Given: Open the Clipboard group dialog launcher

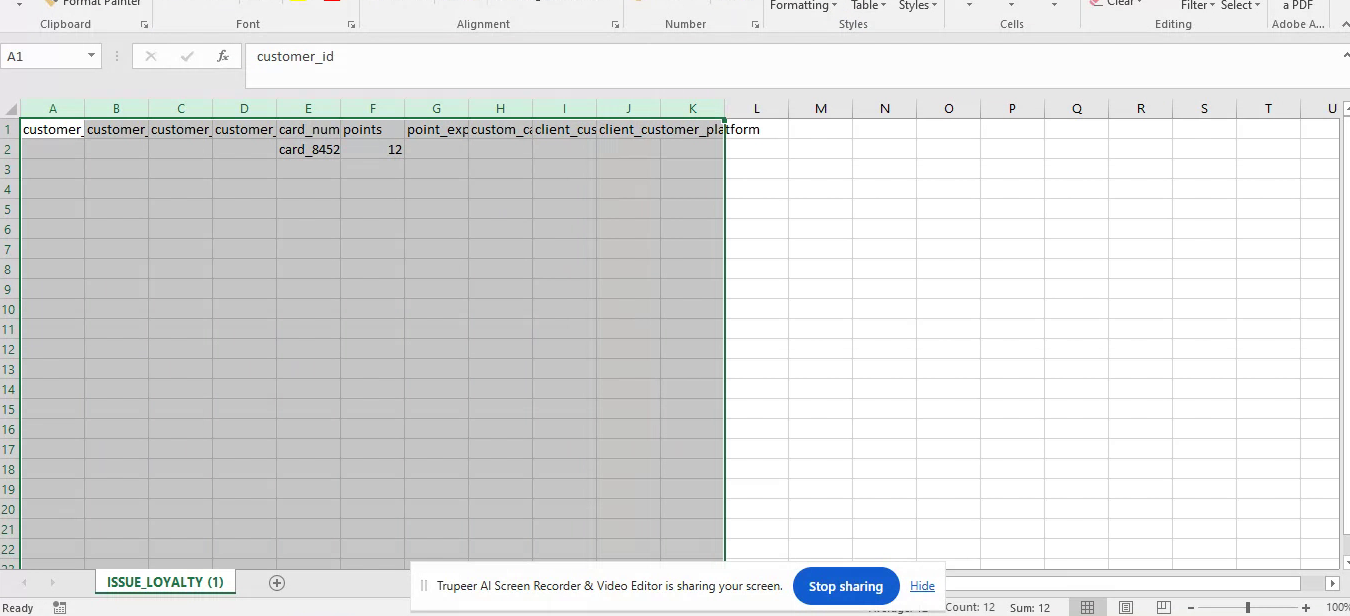Looking at the screenshot, I should click(x=144, y=24).
